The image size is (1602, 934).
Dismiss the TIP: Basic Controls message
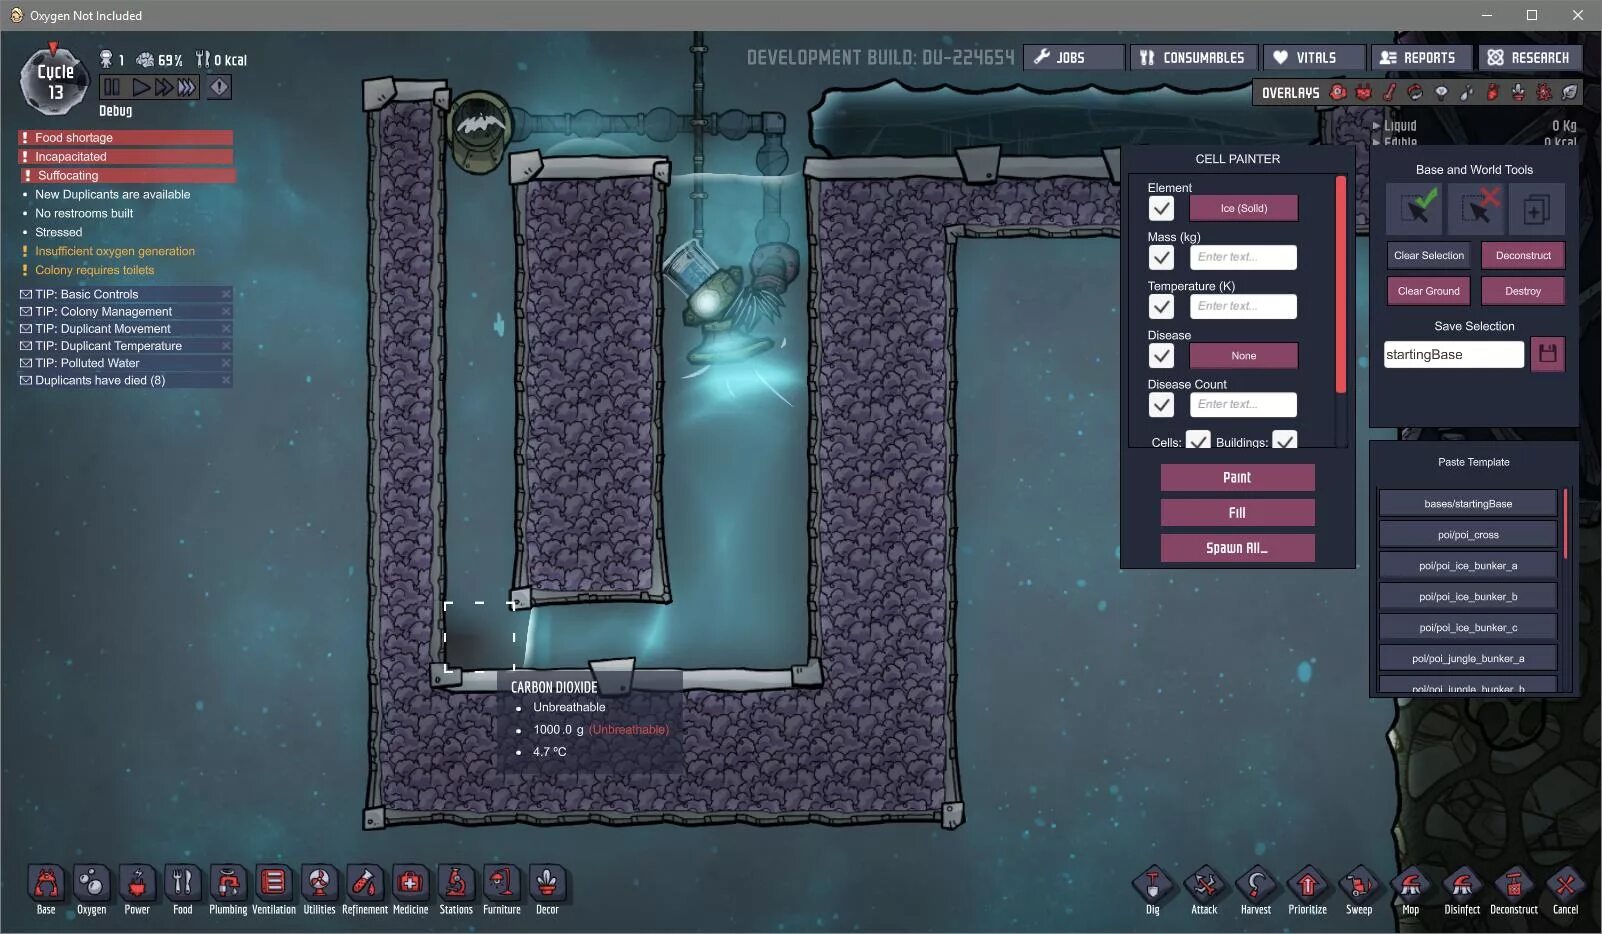[226, 294]
